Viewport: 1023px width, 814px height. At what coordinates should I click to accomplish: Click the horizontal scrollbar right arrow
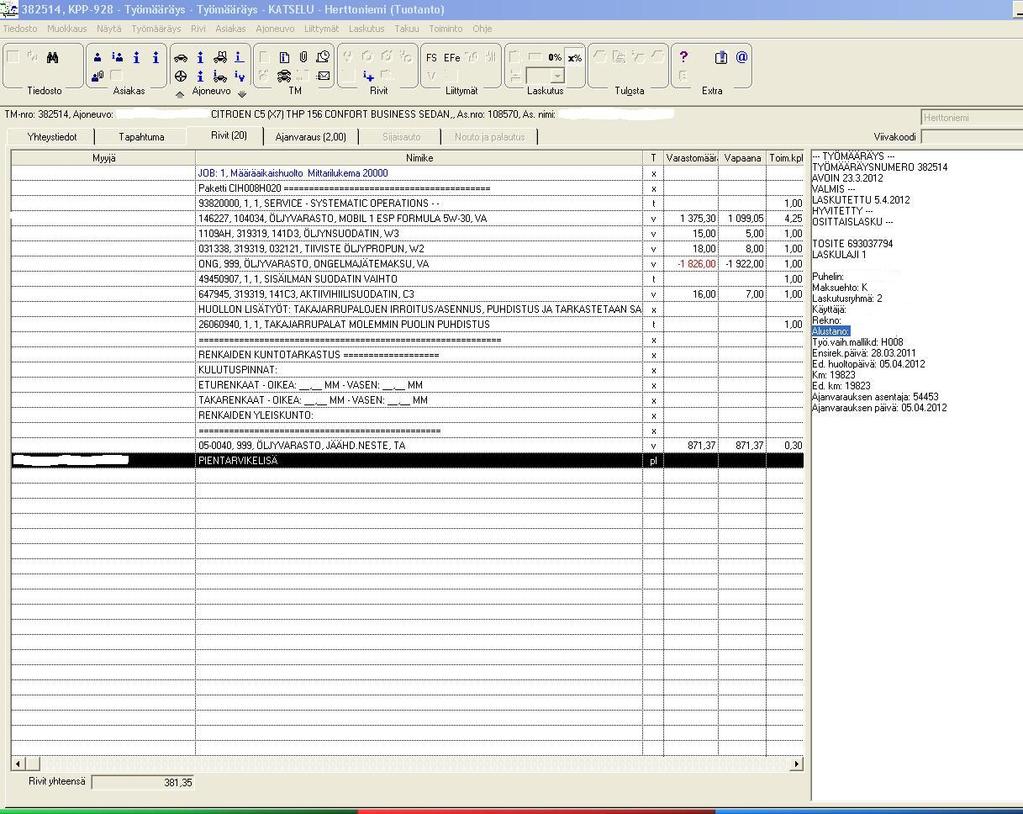[x=796, y=763]
